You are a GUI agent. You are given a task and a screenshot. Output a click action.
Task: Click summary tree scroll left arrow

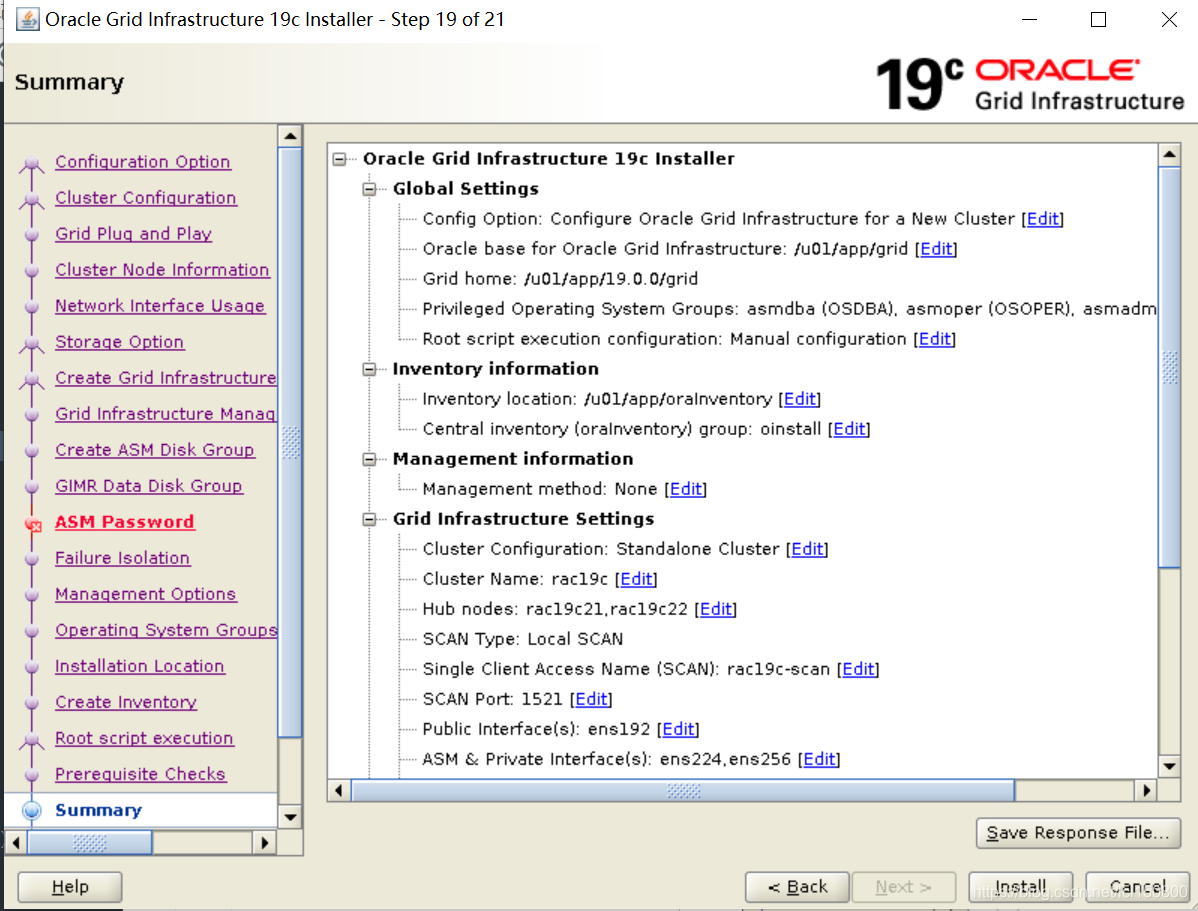click(339, 790)
